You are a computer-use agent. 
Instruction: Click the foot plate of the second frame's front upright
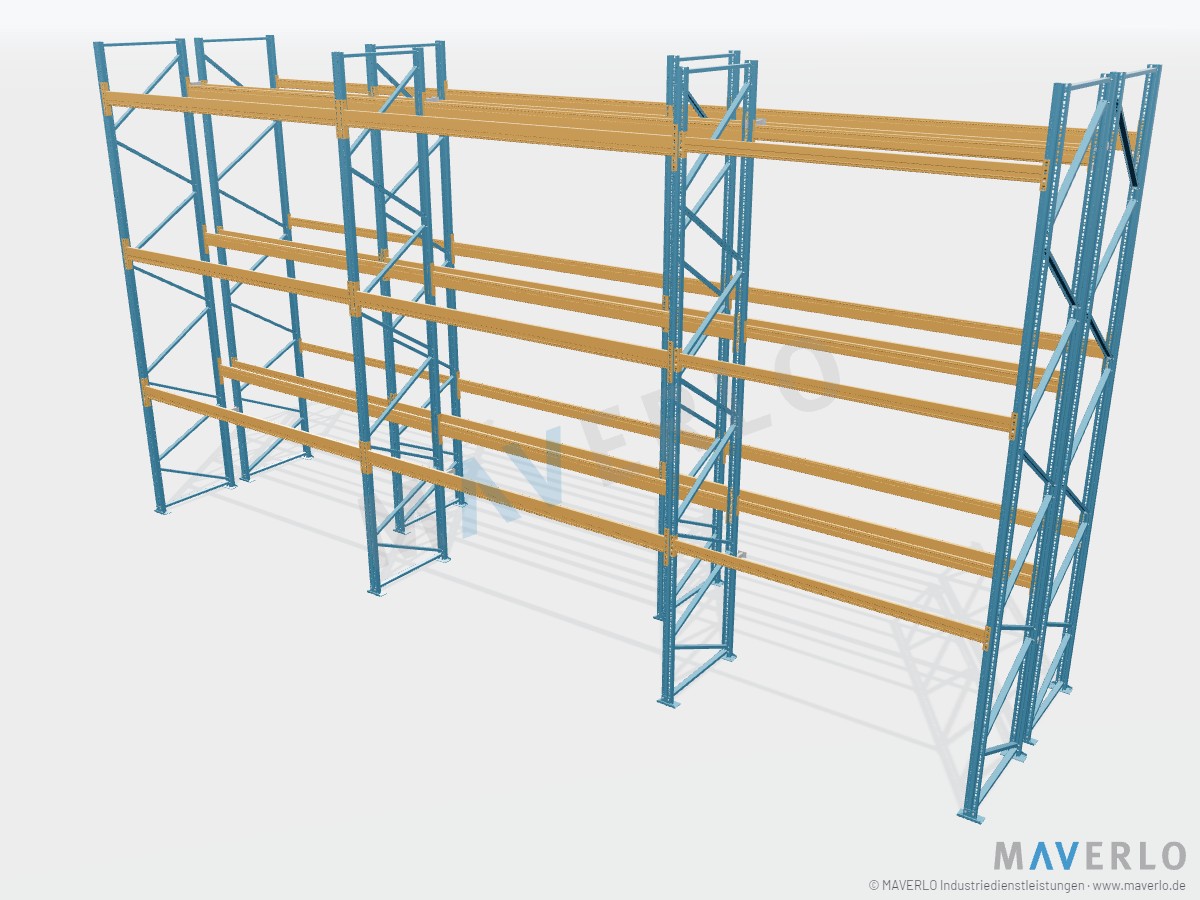(378, 590)
